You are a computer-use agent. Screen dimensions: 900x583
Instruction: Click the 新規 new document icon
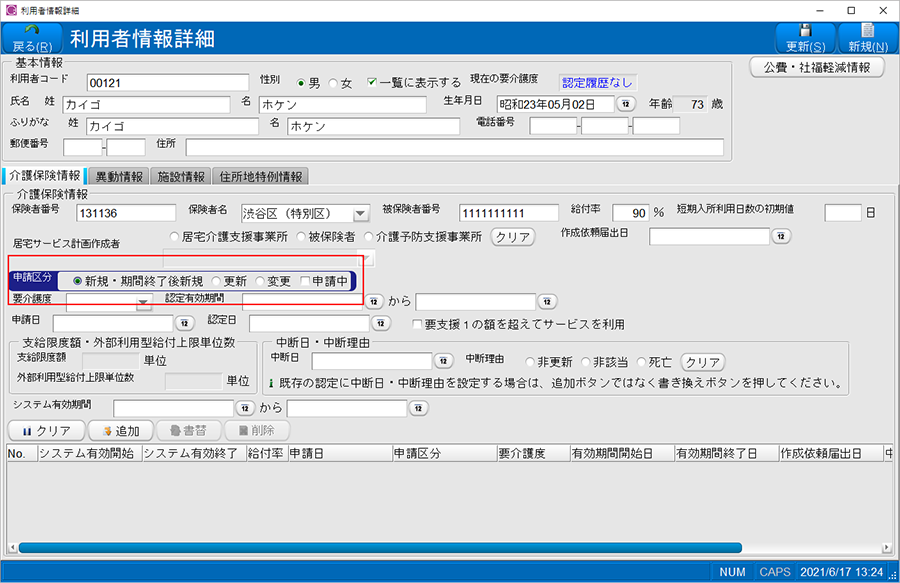pyautogui.click(x=866, y=32)
